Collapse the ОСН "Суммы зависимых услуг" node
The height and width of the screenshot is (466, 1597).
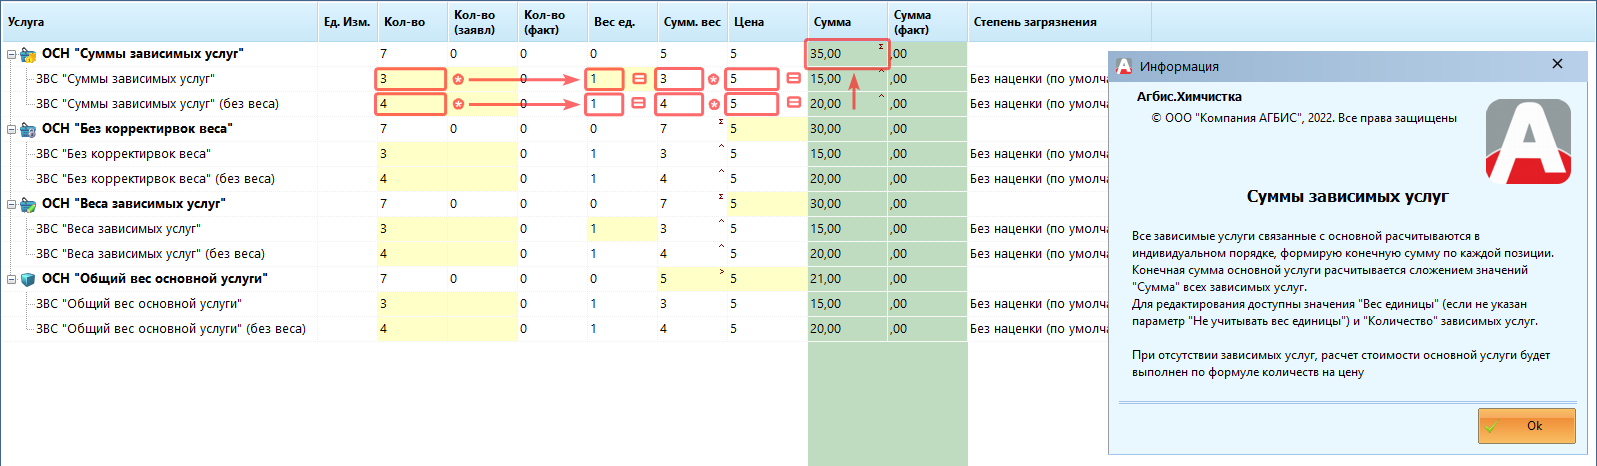(11, 55)
